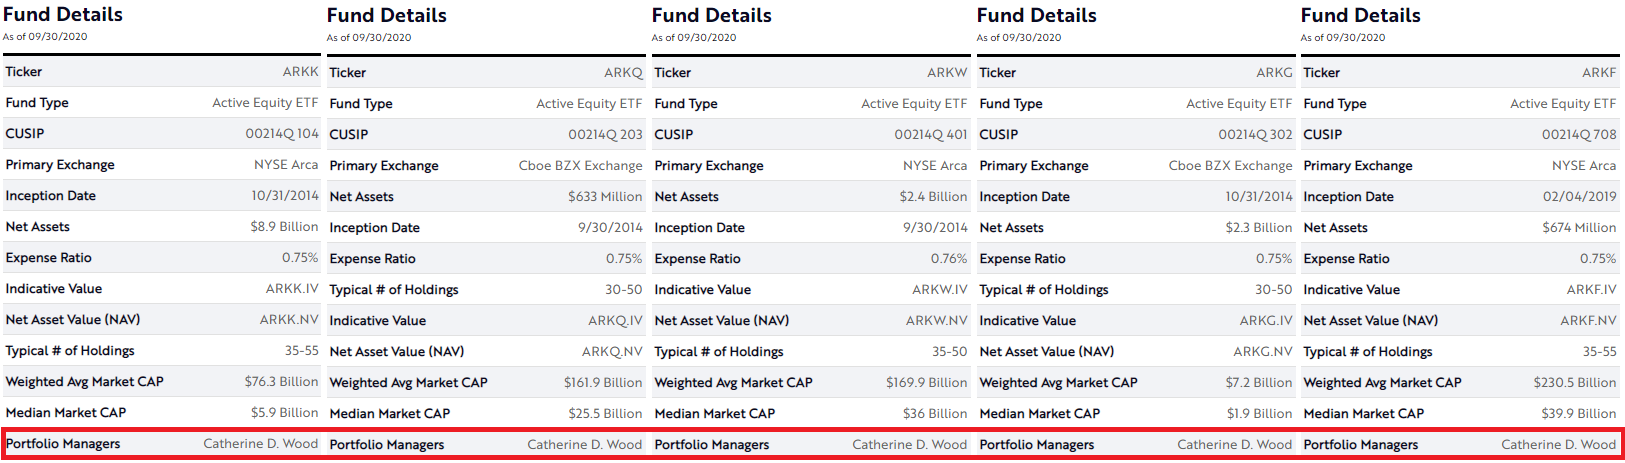Select the ARKF ticker value
Image resolution: width=1625 pixels, height=463 pixels.
[x=1599, y=73]
